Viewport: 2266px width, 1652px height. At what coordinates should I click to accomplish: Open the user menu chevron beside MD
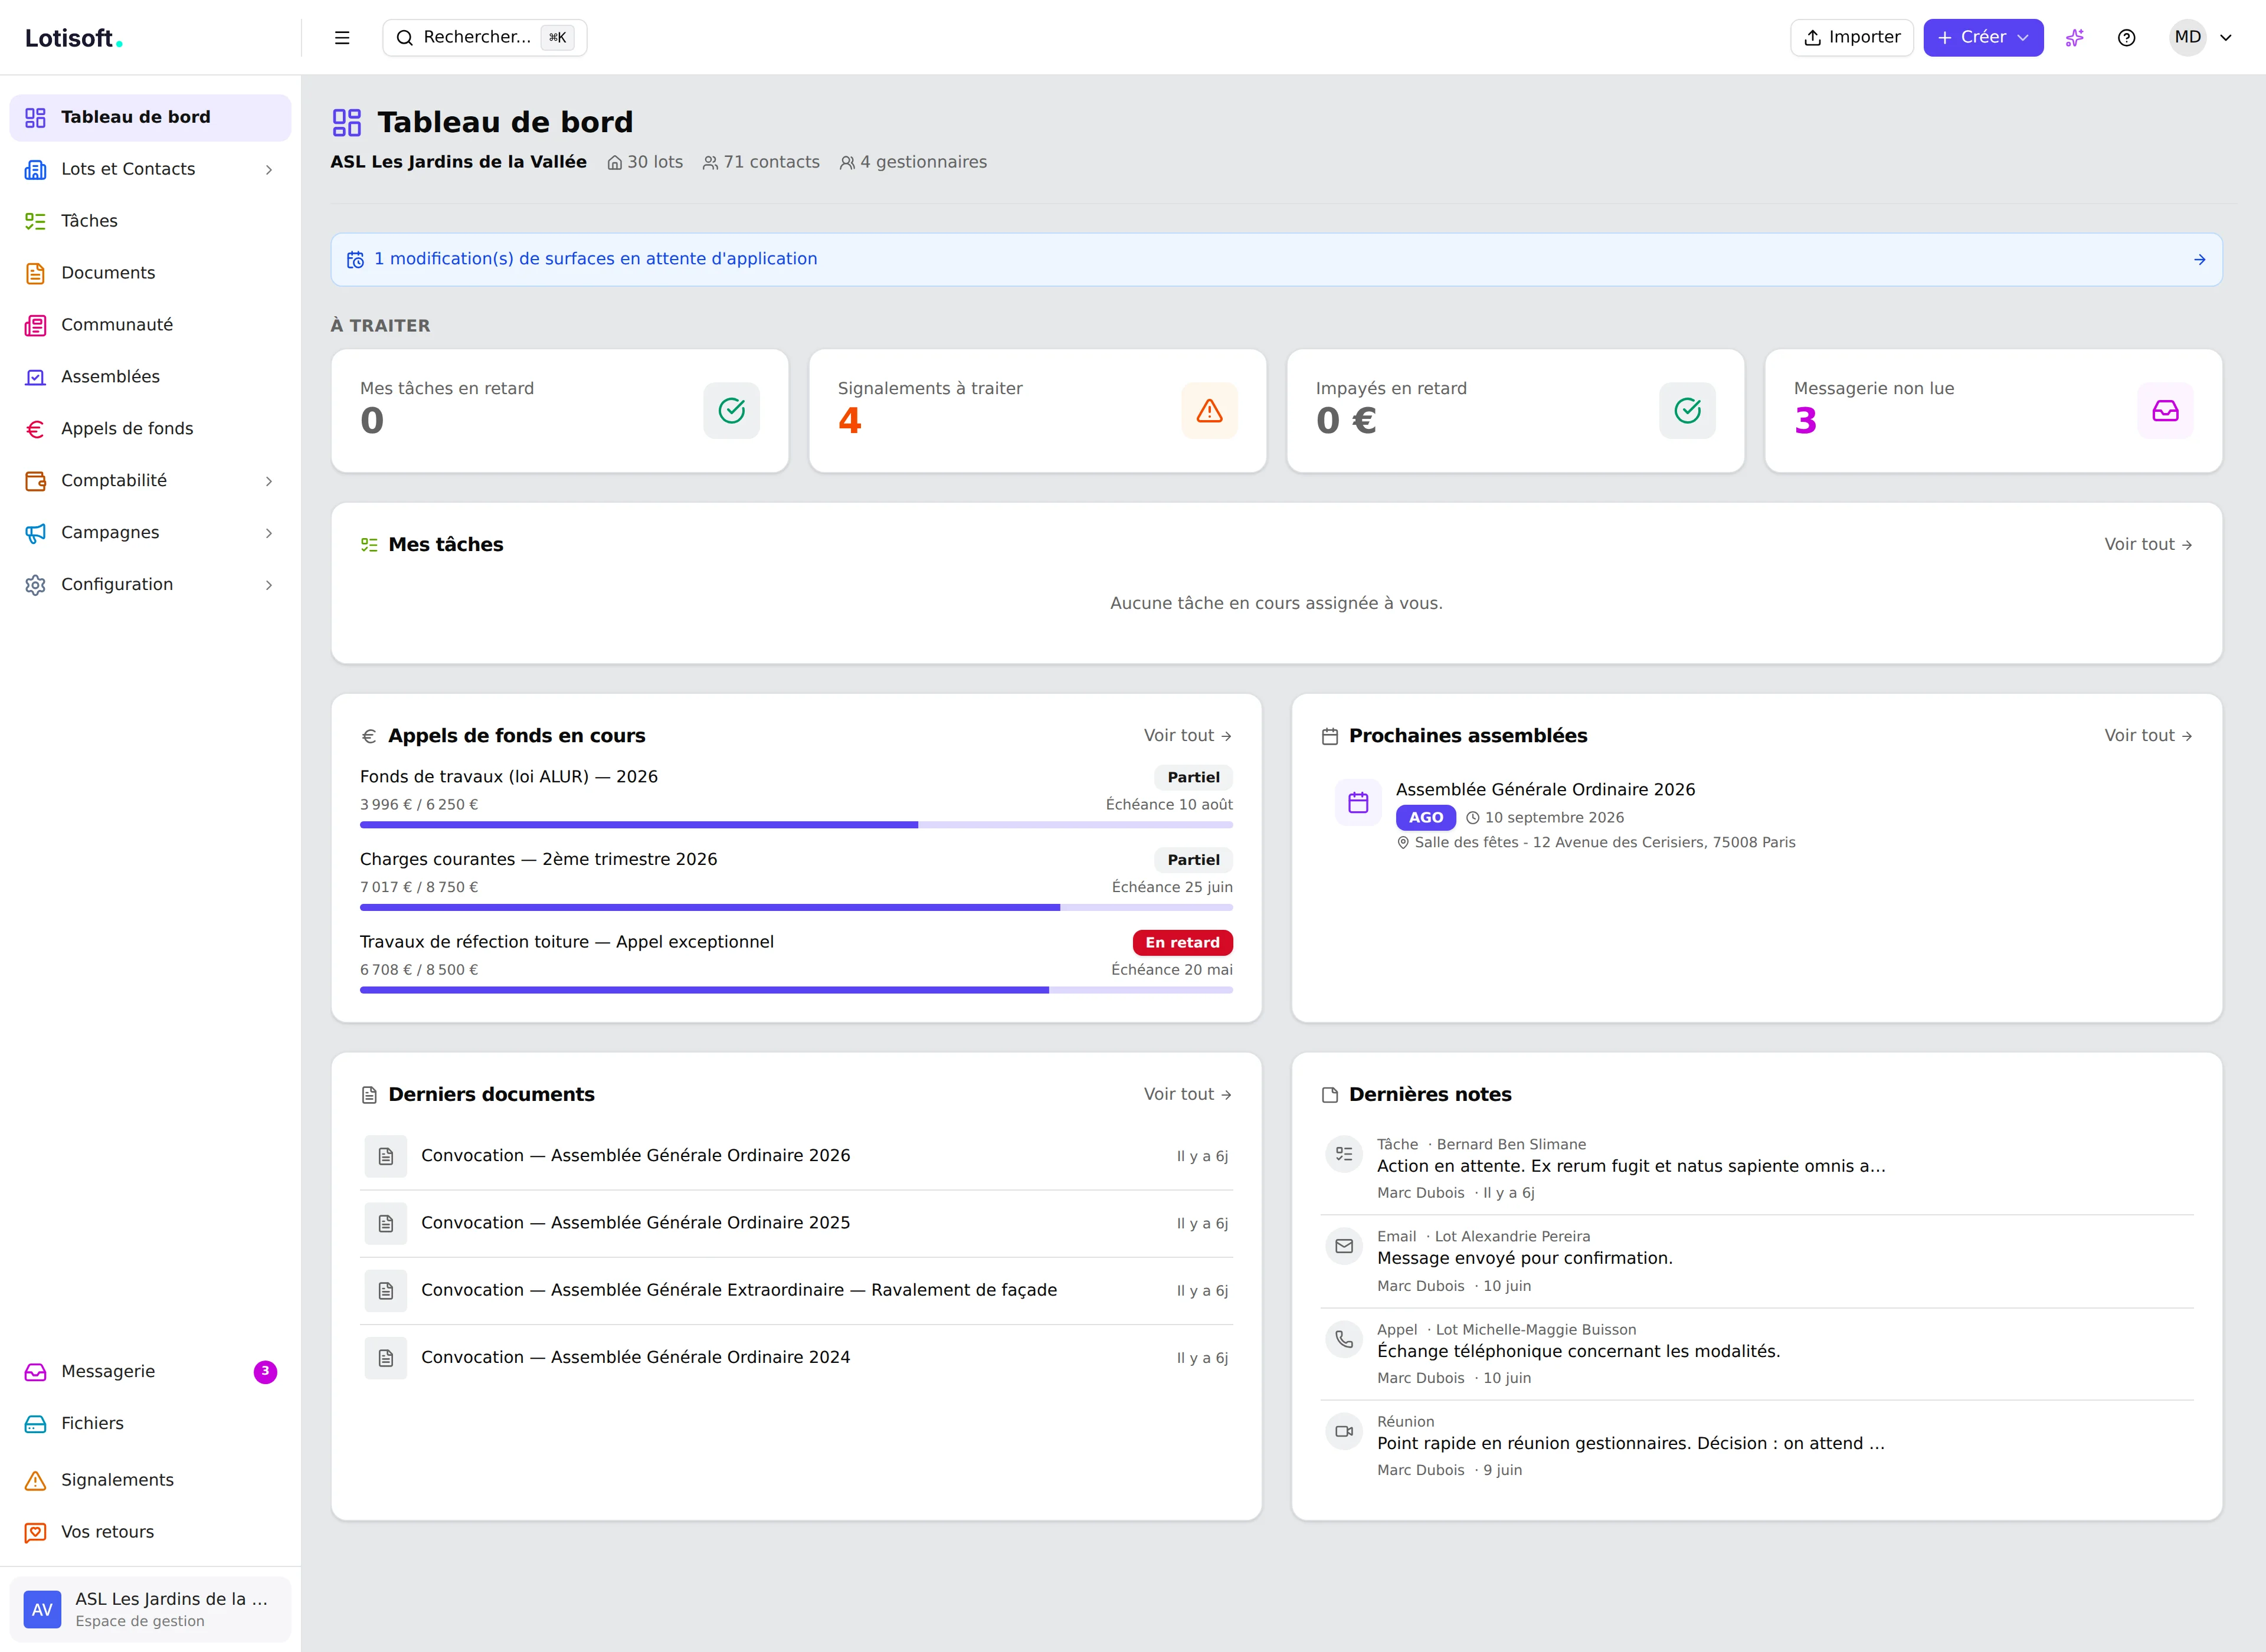pos(2226,38)
